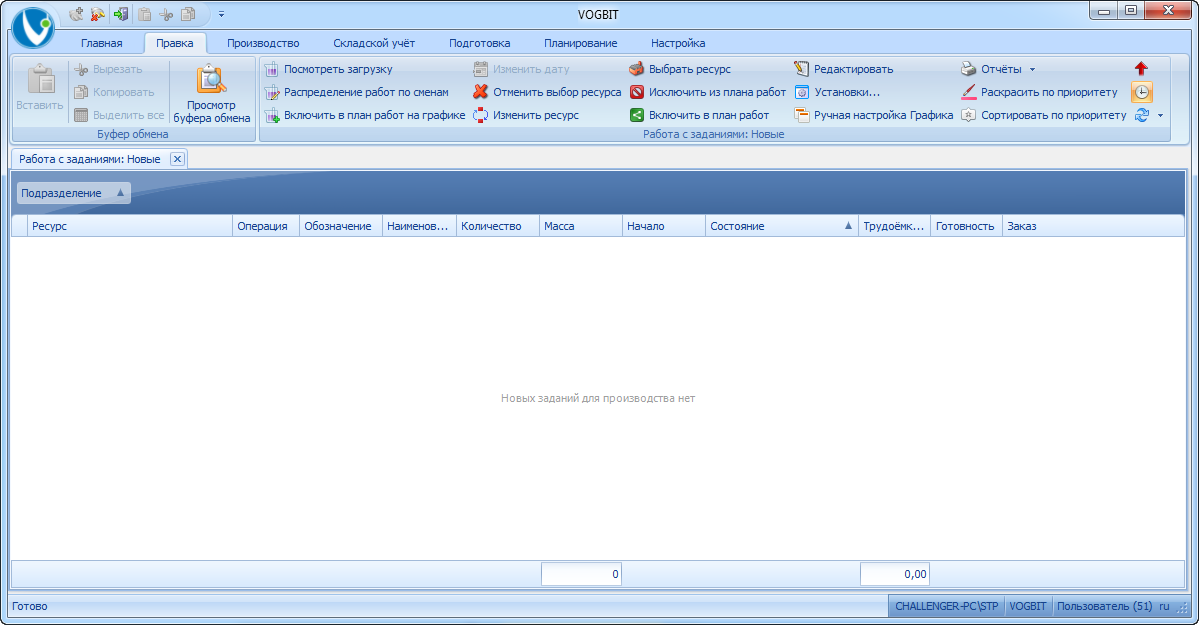Switch to the Производство ribbon tab
Screen dimensions: 1199x625
pyautogui.click(x=263, y=43)
